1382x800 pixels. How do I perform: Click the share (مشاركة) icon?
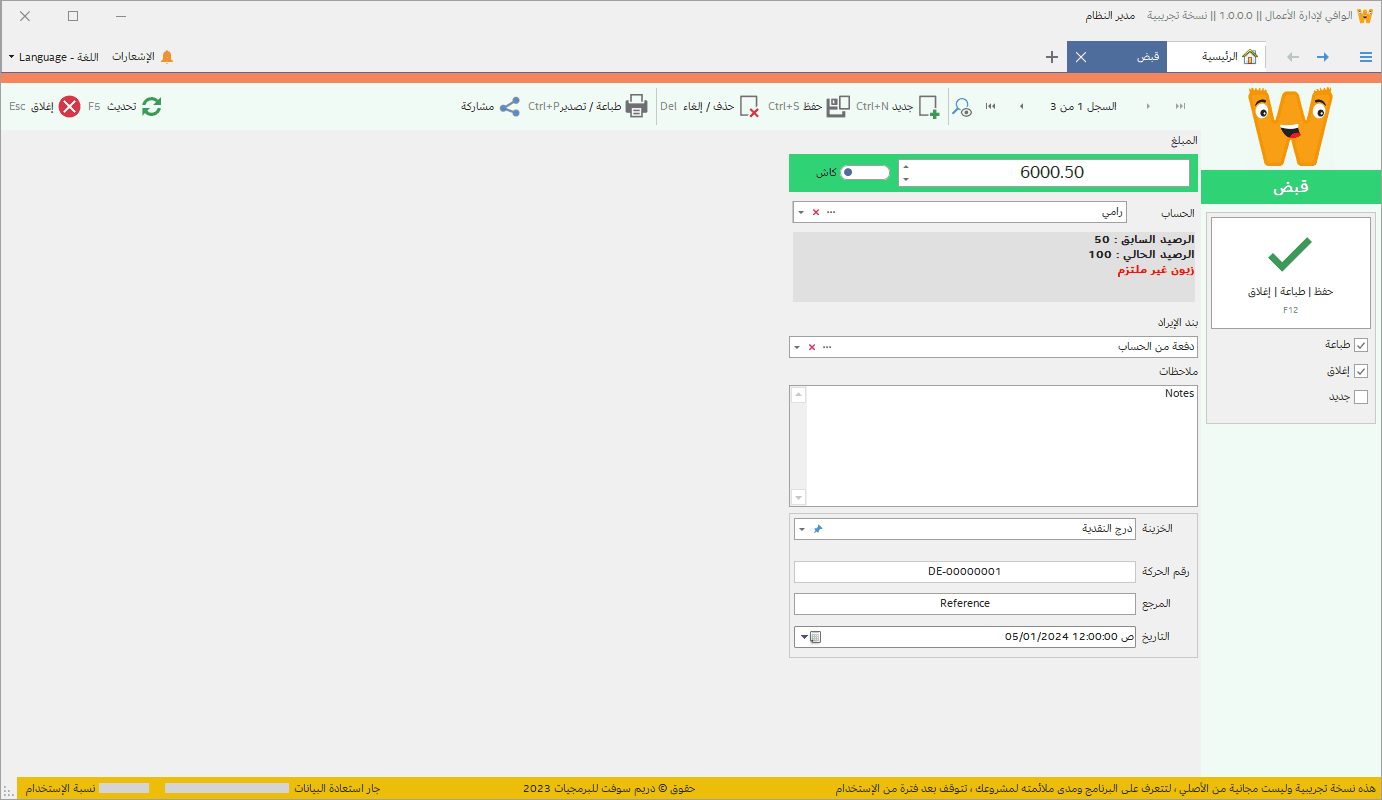click(x=510, y=106)
